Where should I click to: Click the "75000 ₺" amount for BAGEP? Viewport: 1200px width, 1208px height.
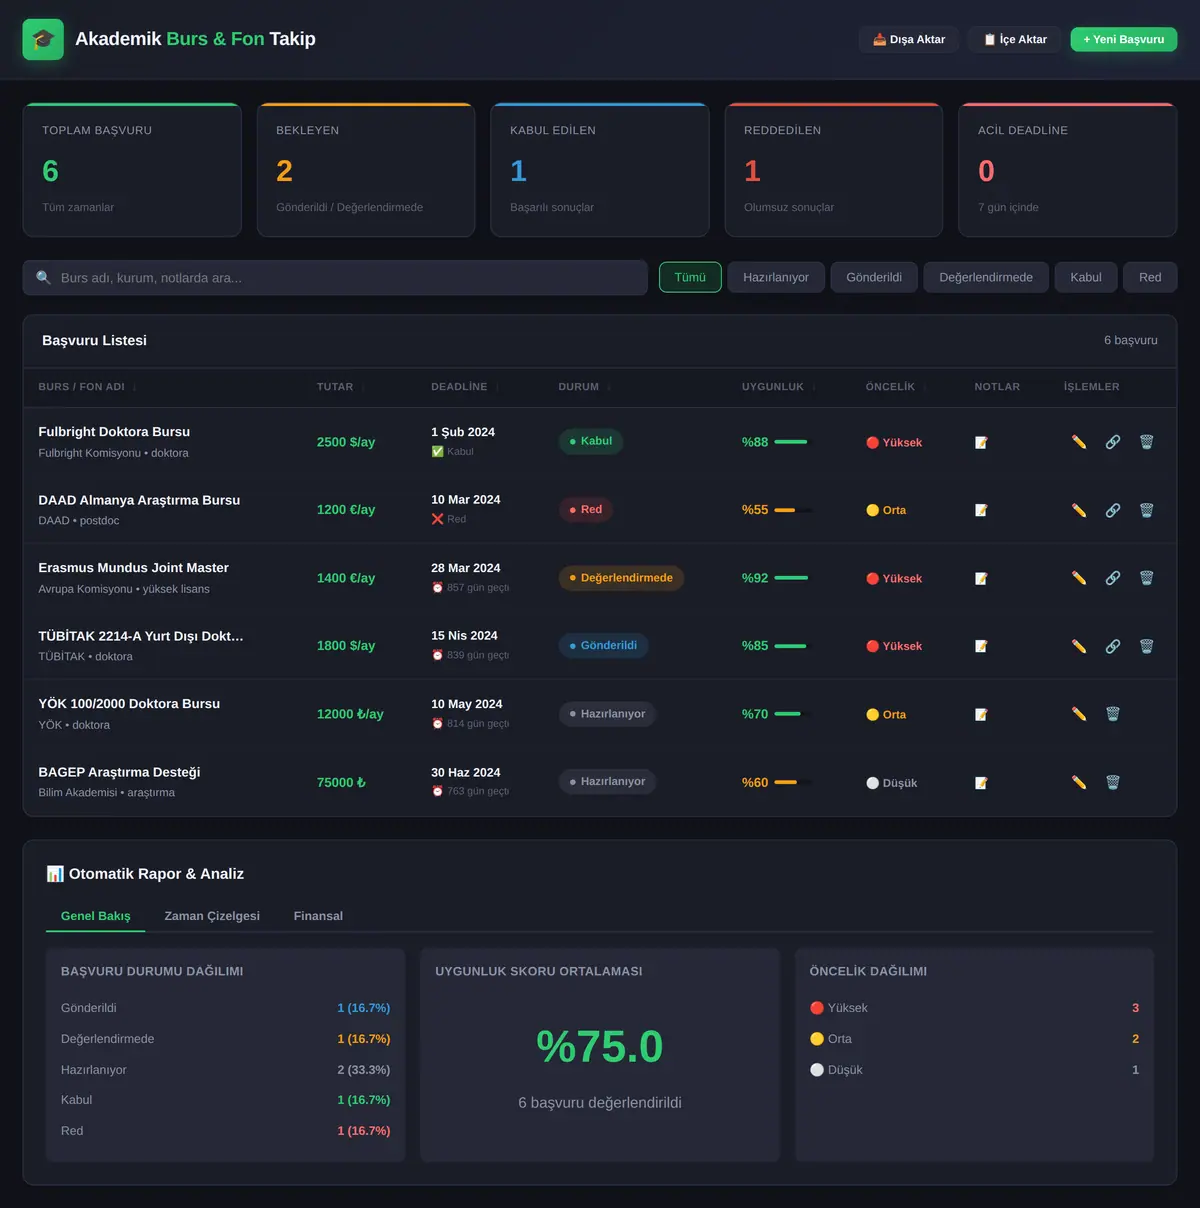pos(341,782)
